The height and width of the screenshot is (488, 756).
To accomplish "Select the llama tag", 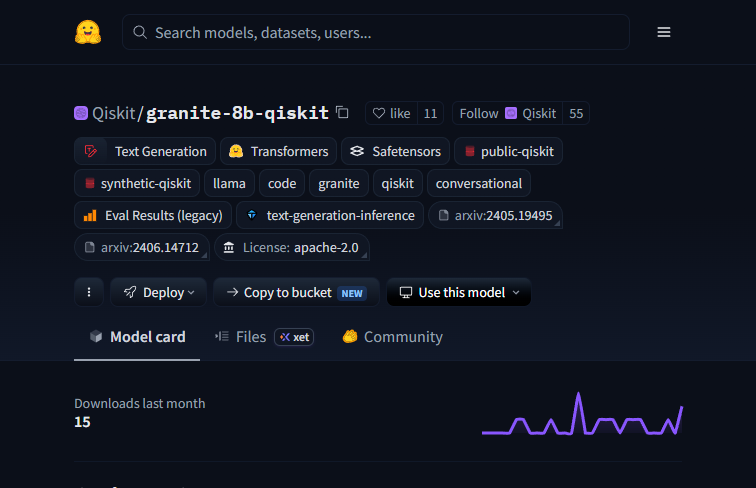I will coord(230,183).
